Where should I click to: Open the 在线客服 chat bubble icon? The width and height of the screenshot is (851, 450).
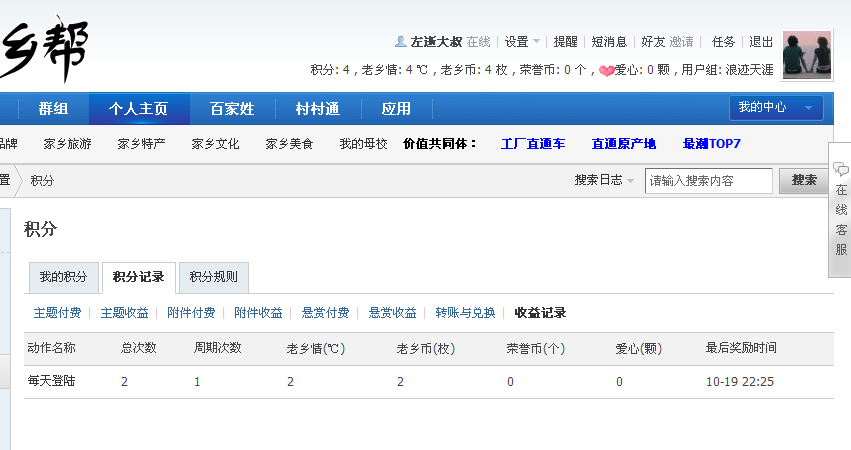click(x=841, y=170)
